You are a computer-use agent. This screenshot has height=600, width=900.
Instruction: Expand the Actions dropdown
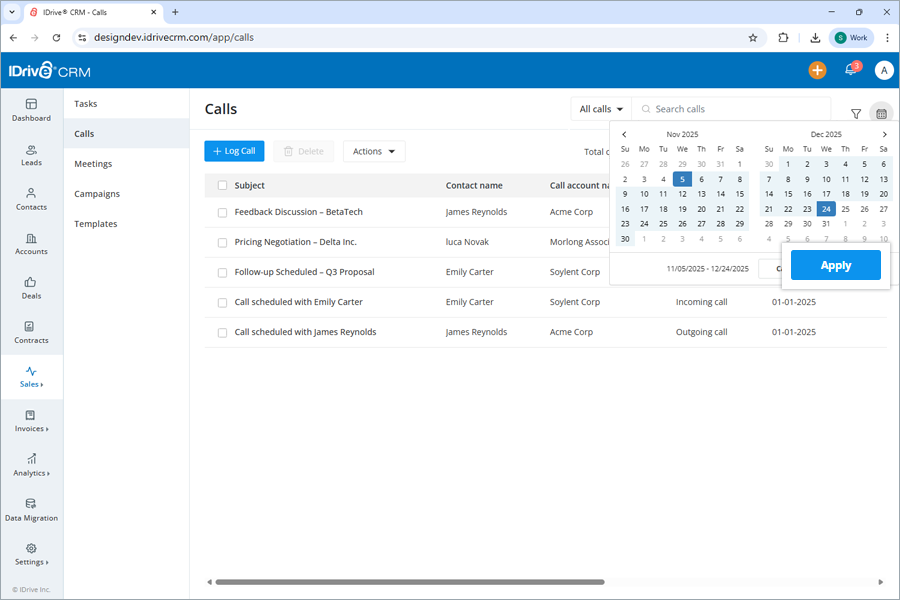click(373, 151)
